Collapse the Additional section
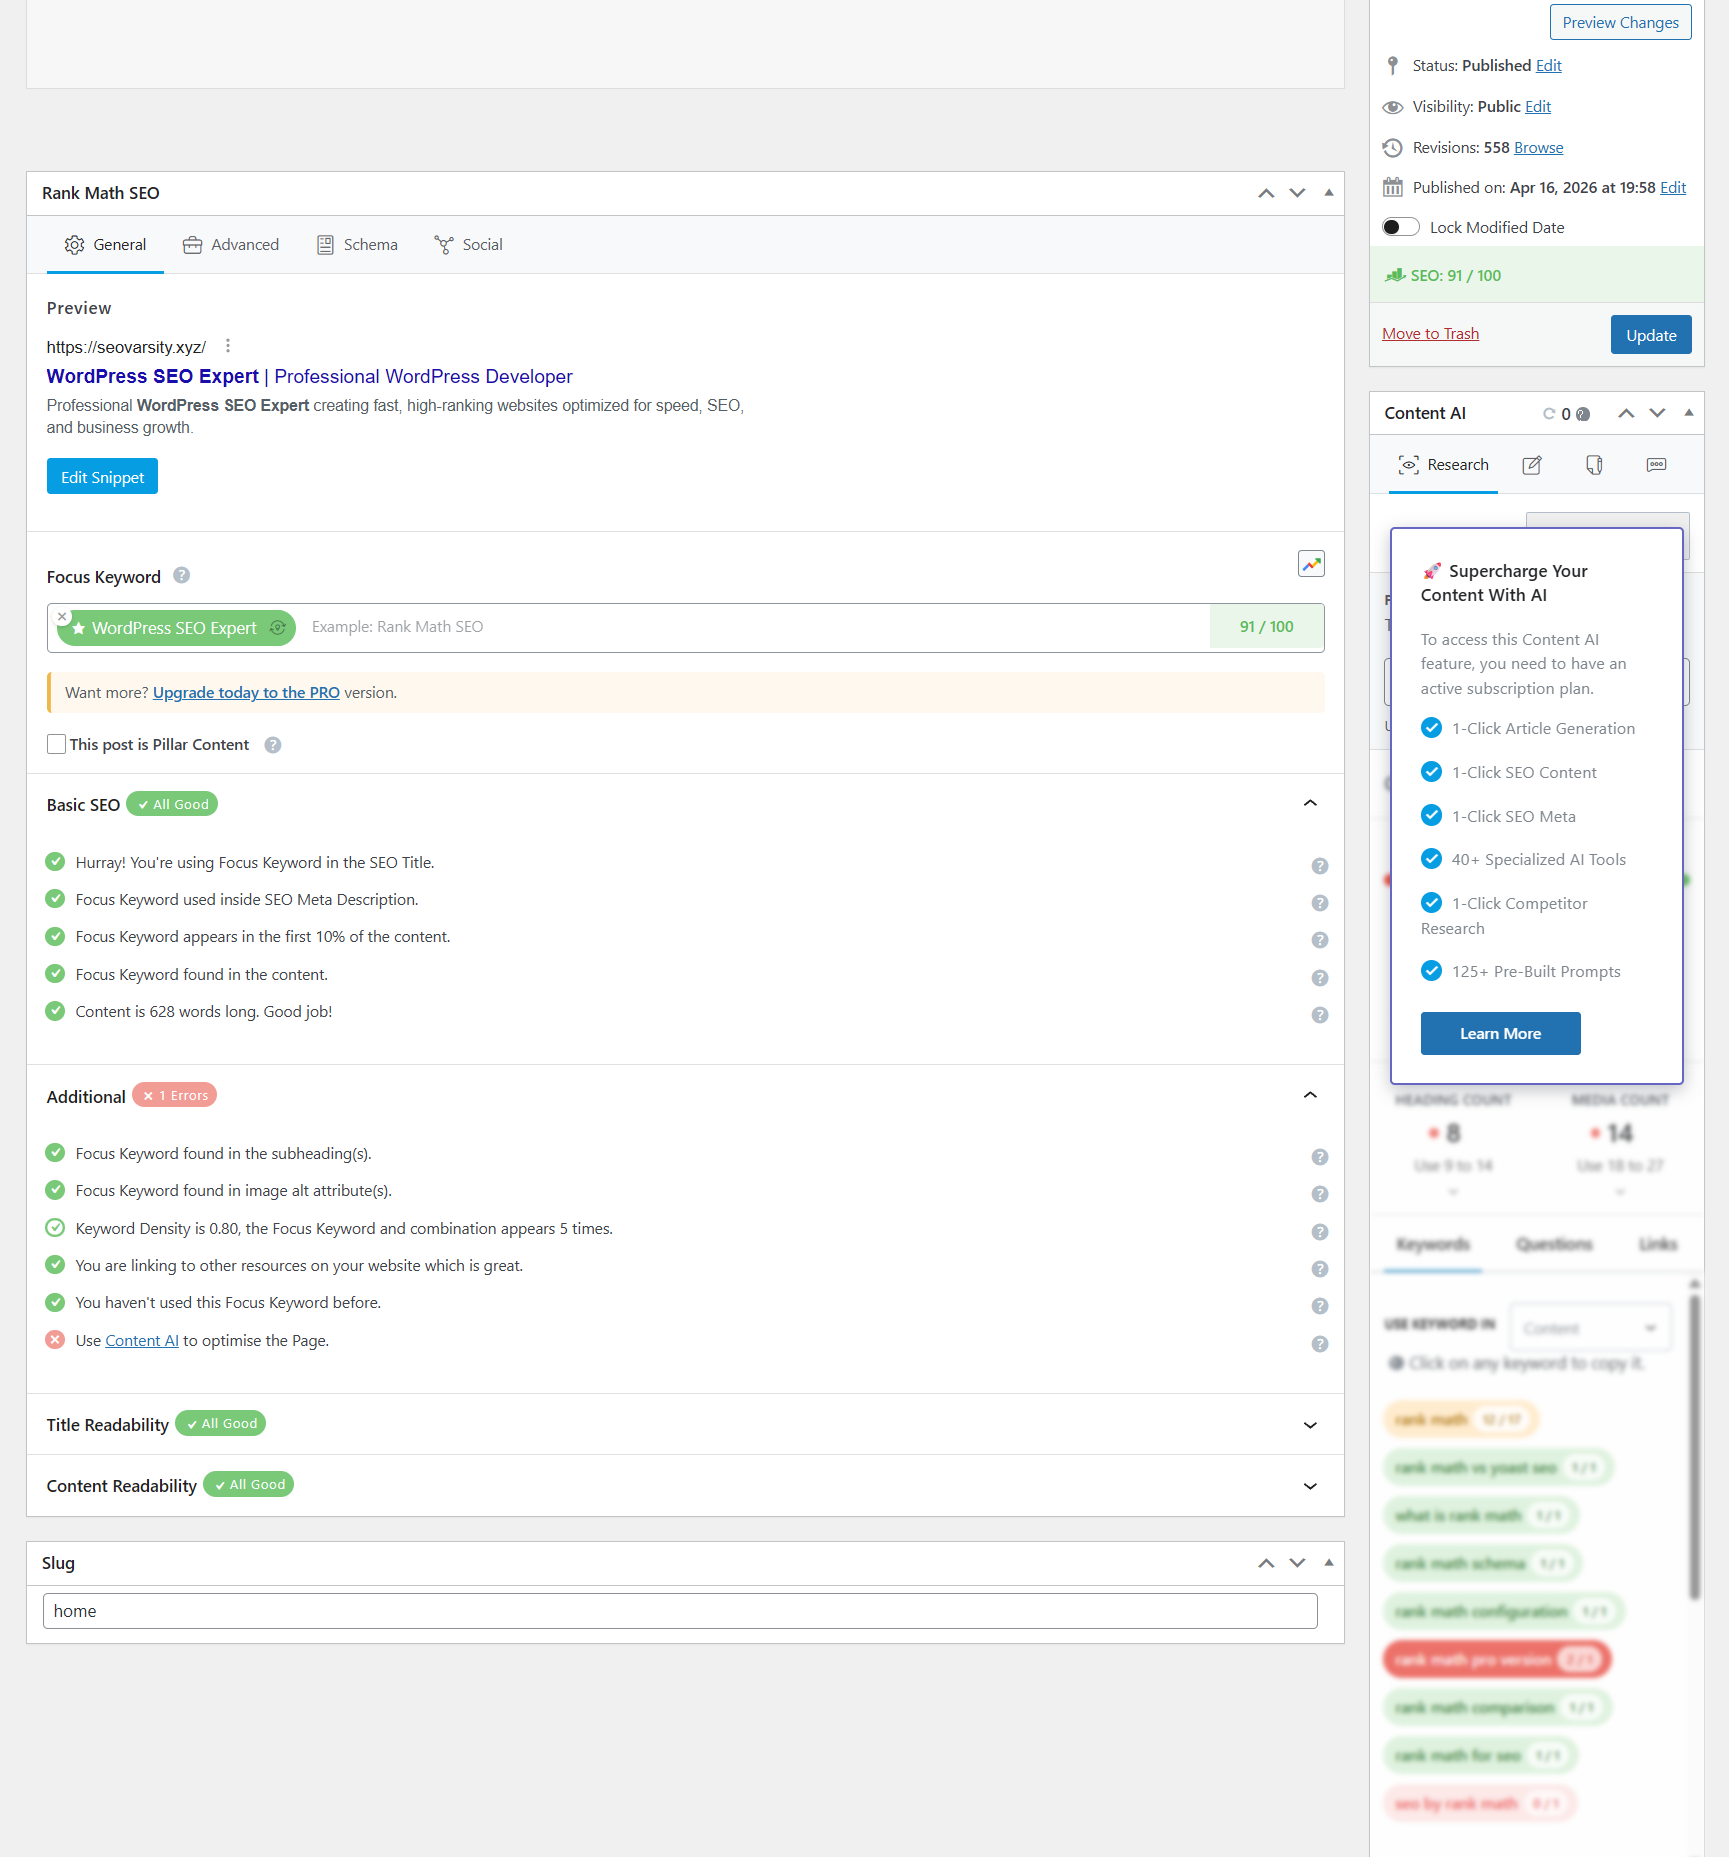The image size is (1729, 1857). (x=1310, y=1095)
